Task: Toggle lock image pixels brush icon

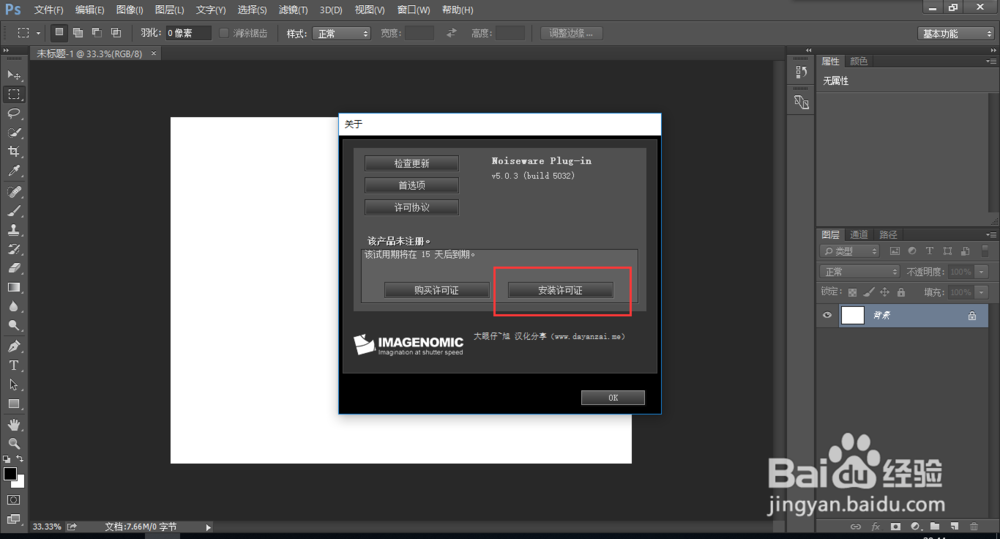Action: pyautogui.click(x=869, y=292)
